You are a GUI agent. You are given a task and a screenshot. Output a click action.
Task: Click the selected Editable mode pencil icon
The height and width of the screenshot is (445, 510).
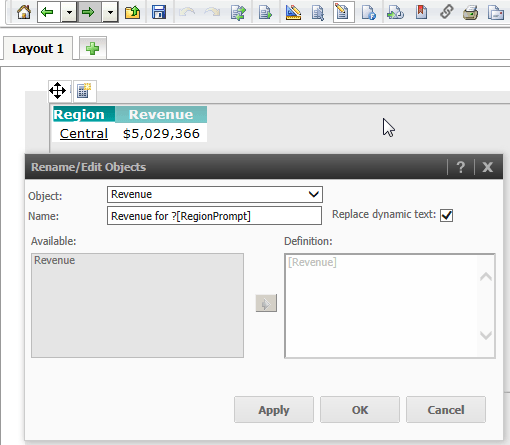coord(343,13)
